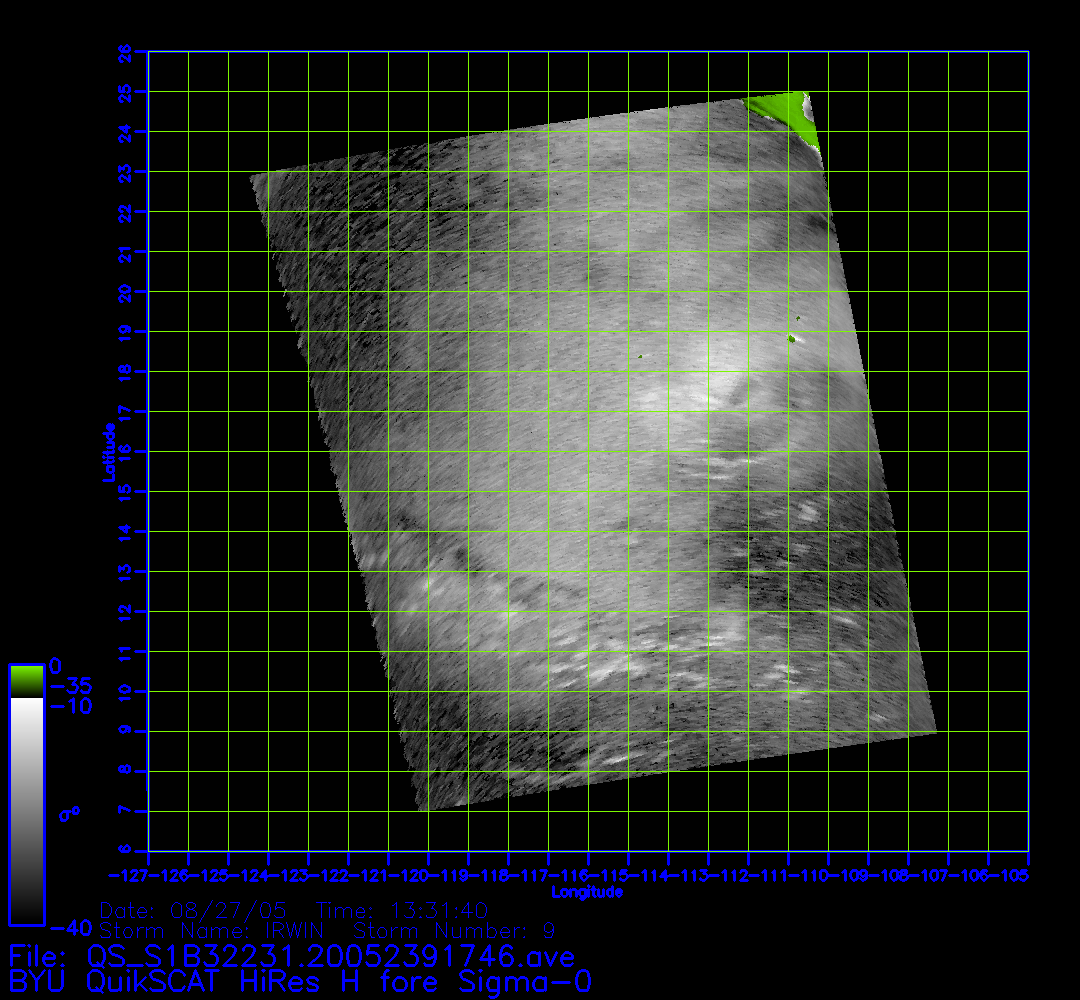The width and height of the screenshot is (1080, 1000).
Task: Click the green swatch atop the colorbar
Action: (x=26, y=681)
